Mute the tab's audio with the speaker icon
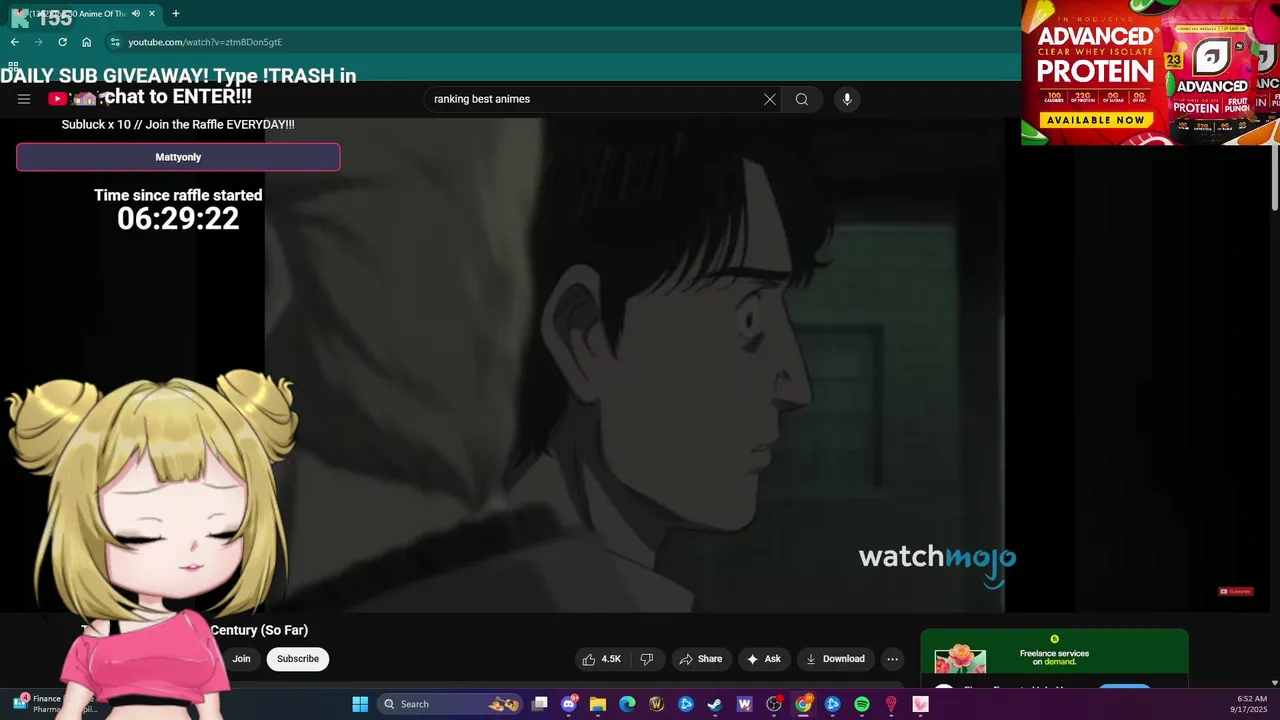This screenshot has width=1280, height=720. (135, 14)
